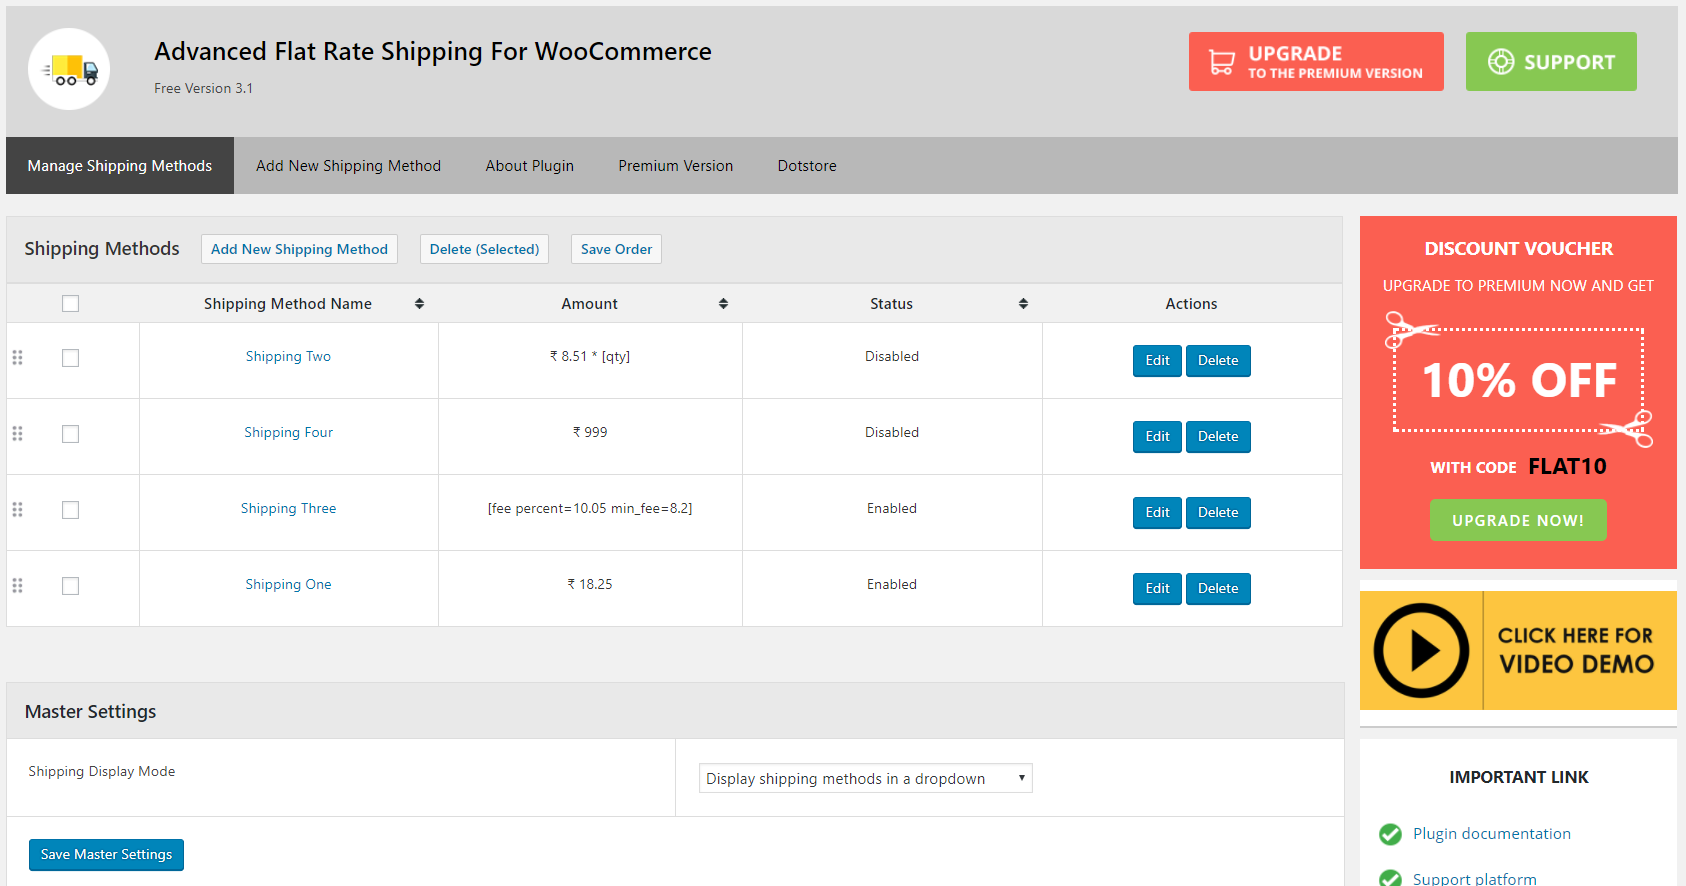Image resolution: width=1686 pixels, height=886 pixels.
Task: Click Save Master Settings button
Action: click(x=106, y=855)
